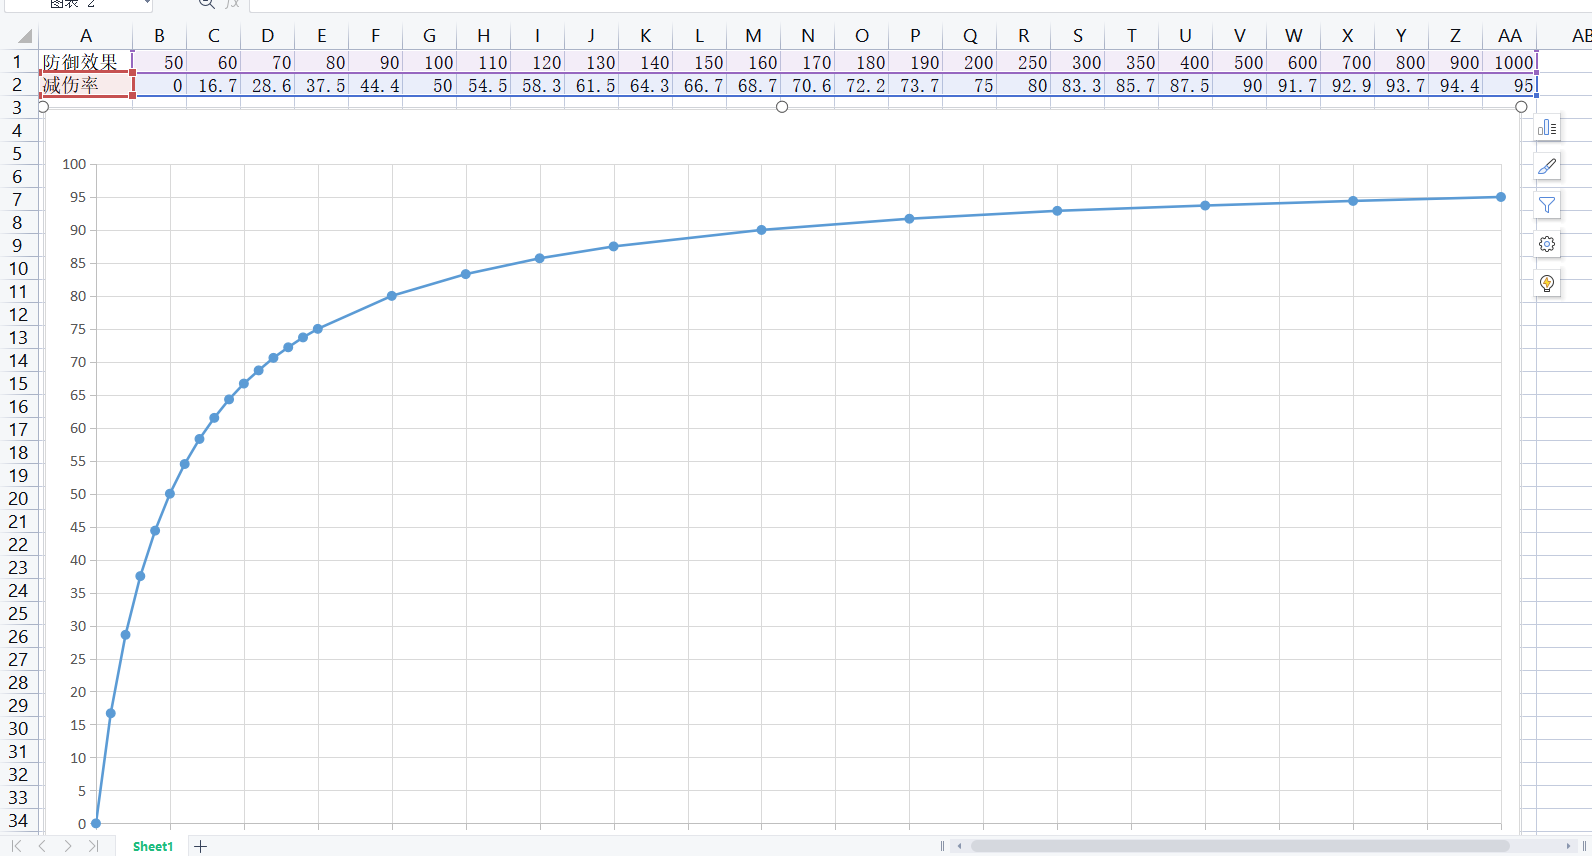Click the lightbulb suggestion icon
Image resolution: width=1592 pixels, height=856 pixels.
point(1547,283)
